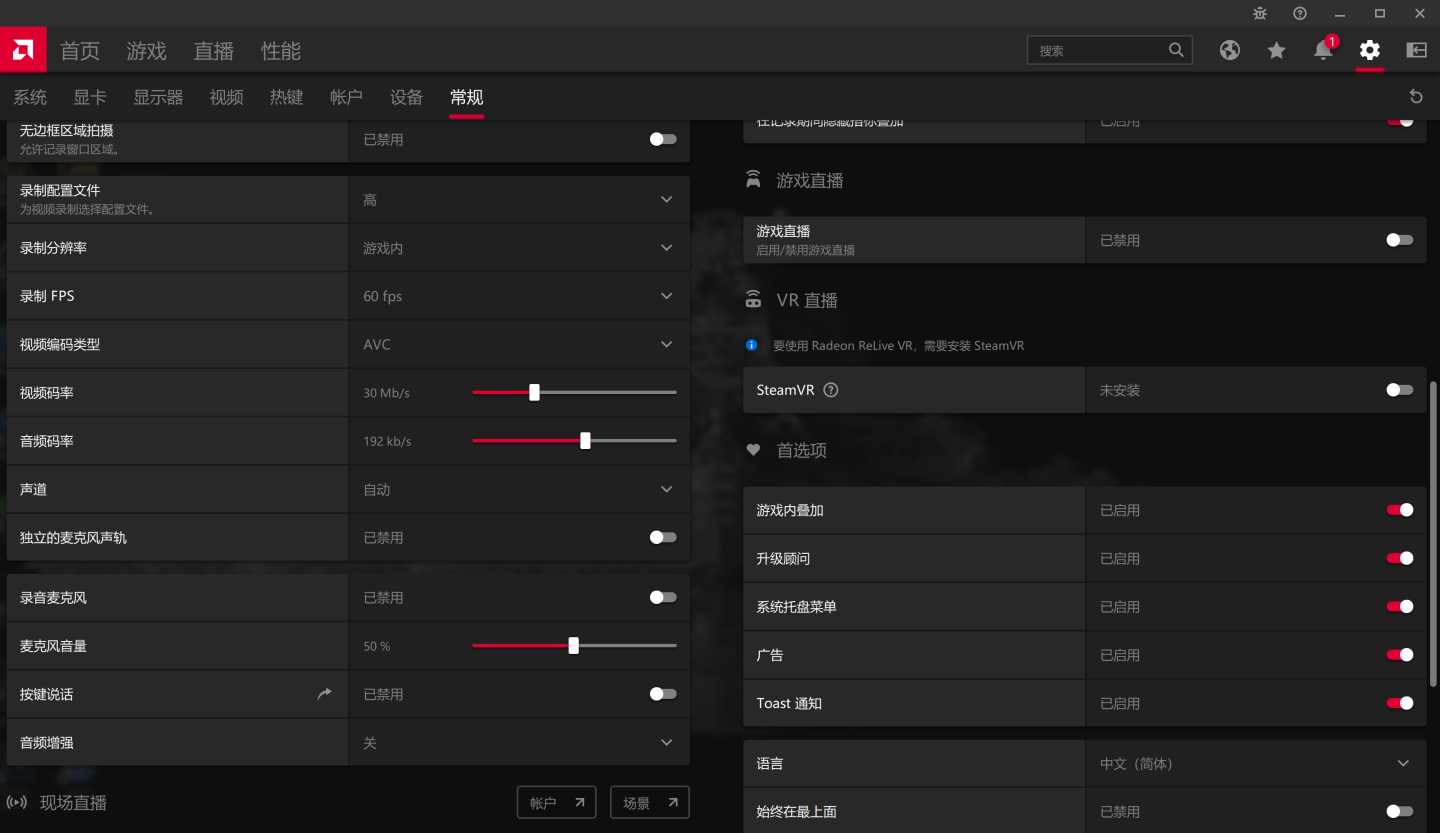Screen dimensions: 1440x833
Task: Turn off Toast 通知 switch
Action: [1400, 703]
